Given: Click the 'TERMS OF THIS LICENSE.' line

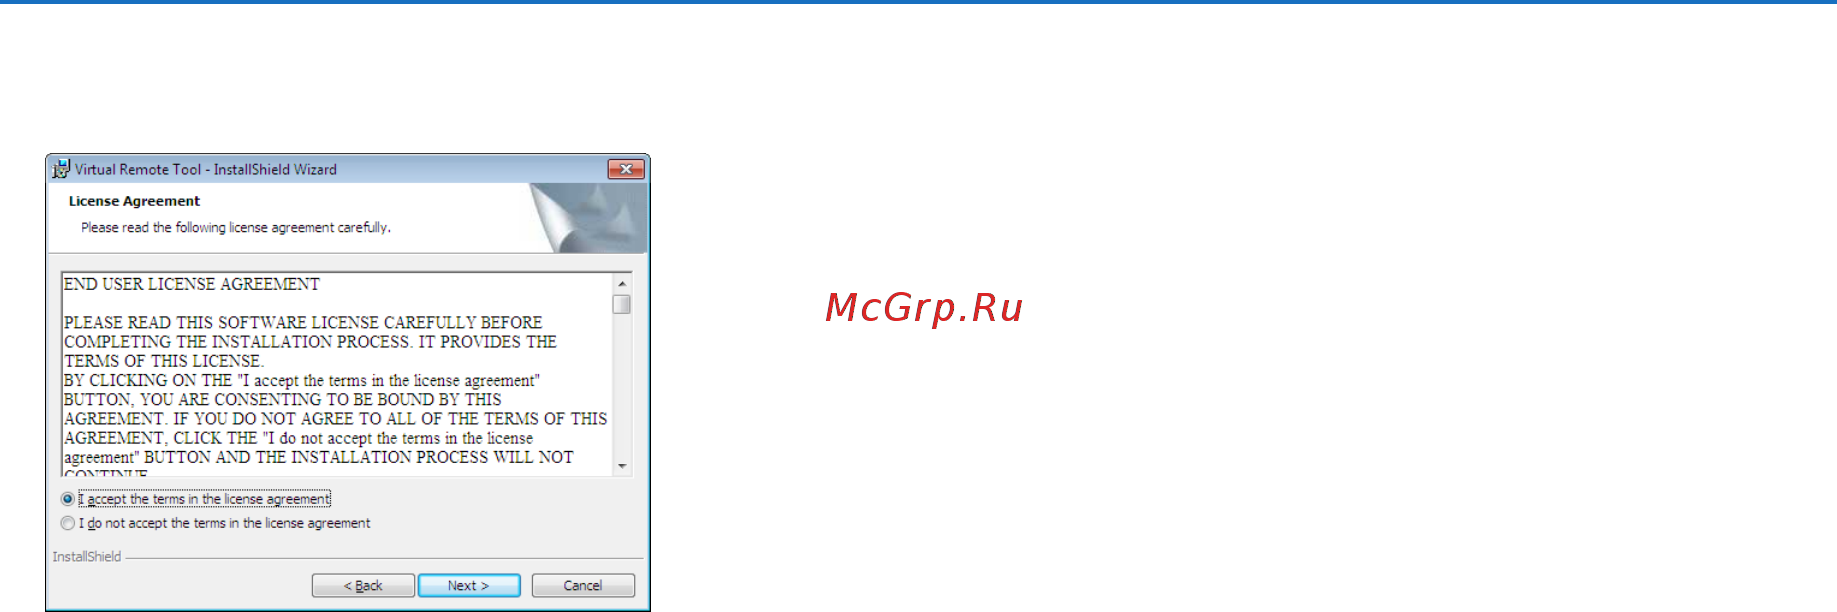Looking at the screenshot, I should pos(163,361).
